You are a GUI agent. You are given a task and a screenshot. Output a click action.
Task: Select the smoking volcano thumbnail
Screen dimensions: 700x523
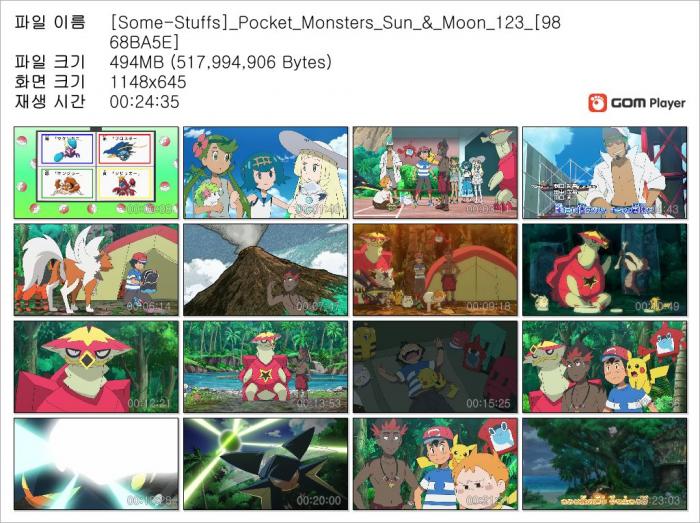[x=266, y=270]
